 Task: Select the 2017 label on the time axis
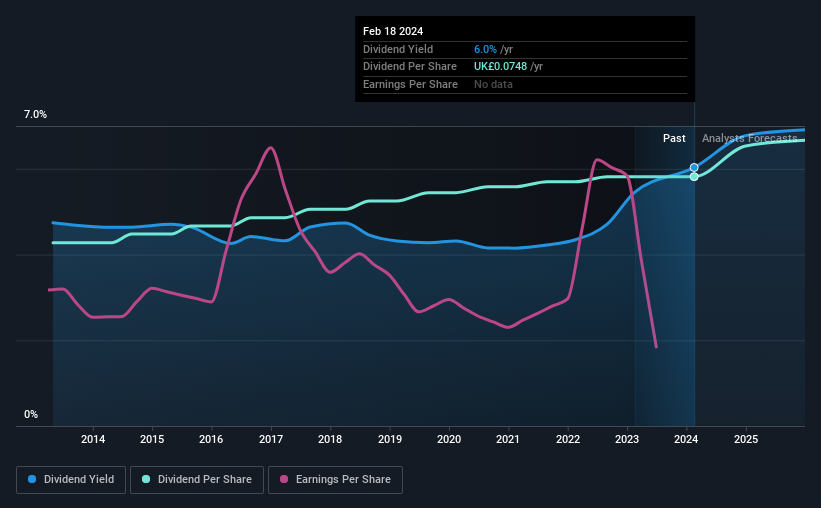(271, 439)
